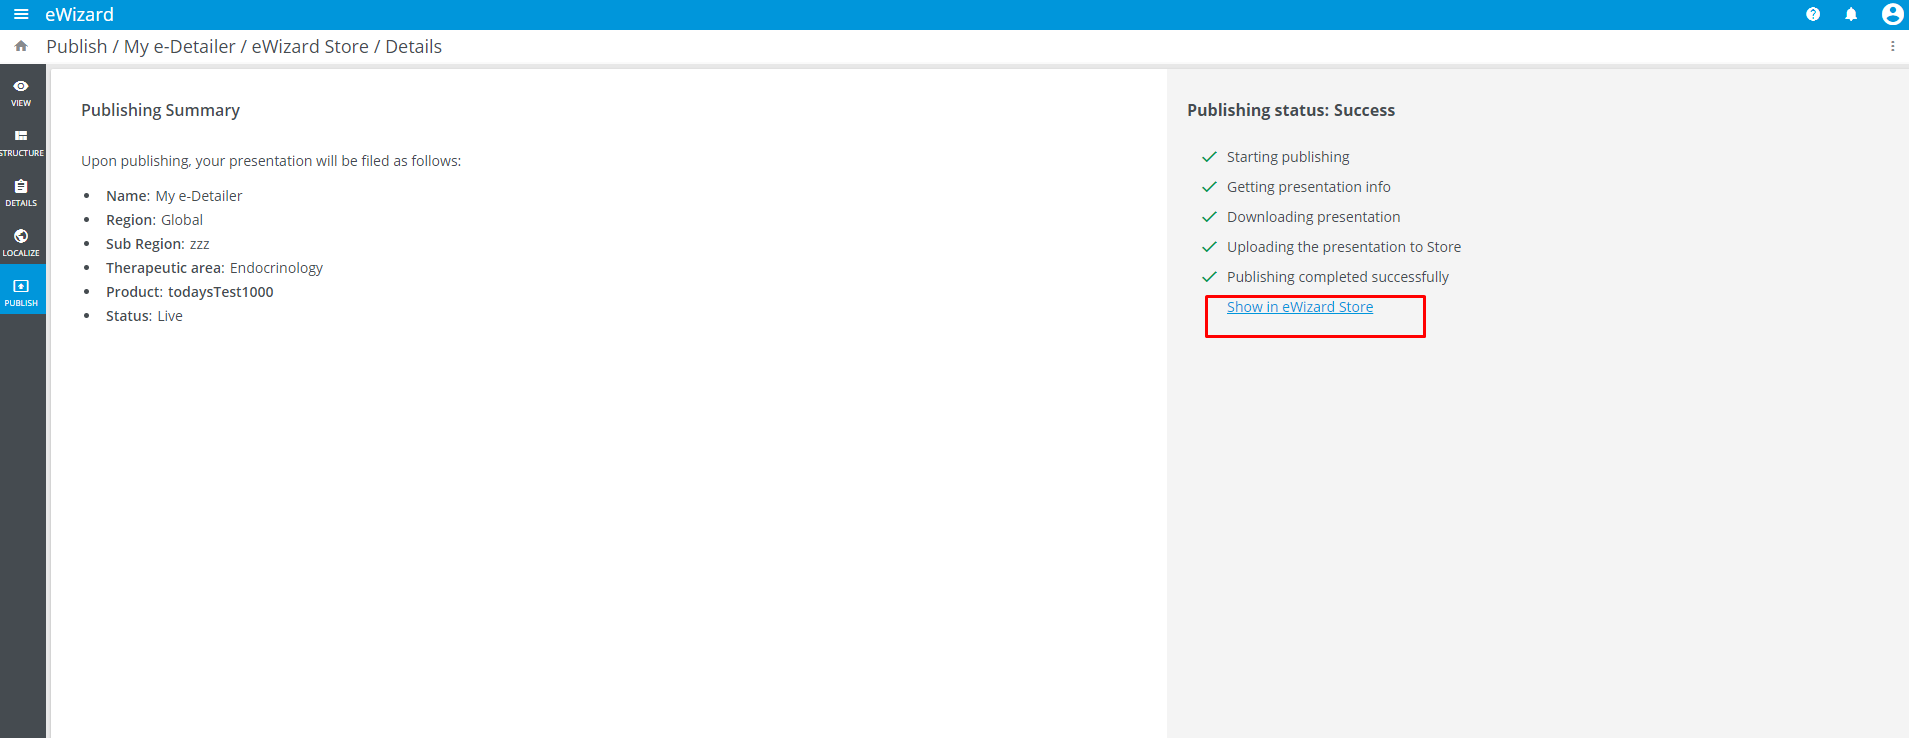Select the Publish sidebar tab
The width and height of the screenshot is (1909, 738).
[21, 292]
